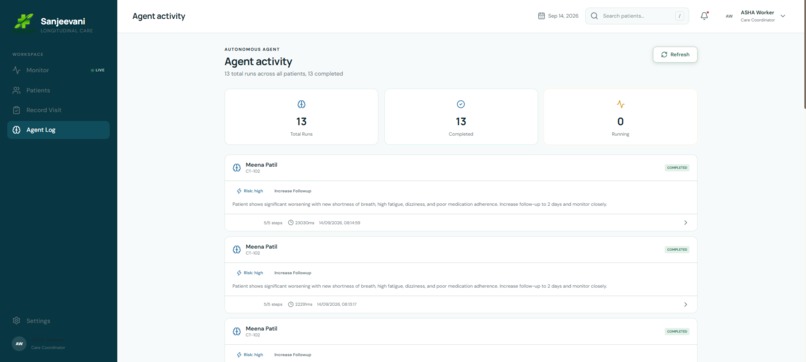Click the LIVE indicator next to Monitor
This screenshot has height=362, width=806.
98,70
